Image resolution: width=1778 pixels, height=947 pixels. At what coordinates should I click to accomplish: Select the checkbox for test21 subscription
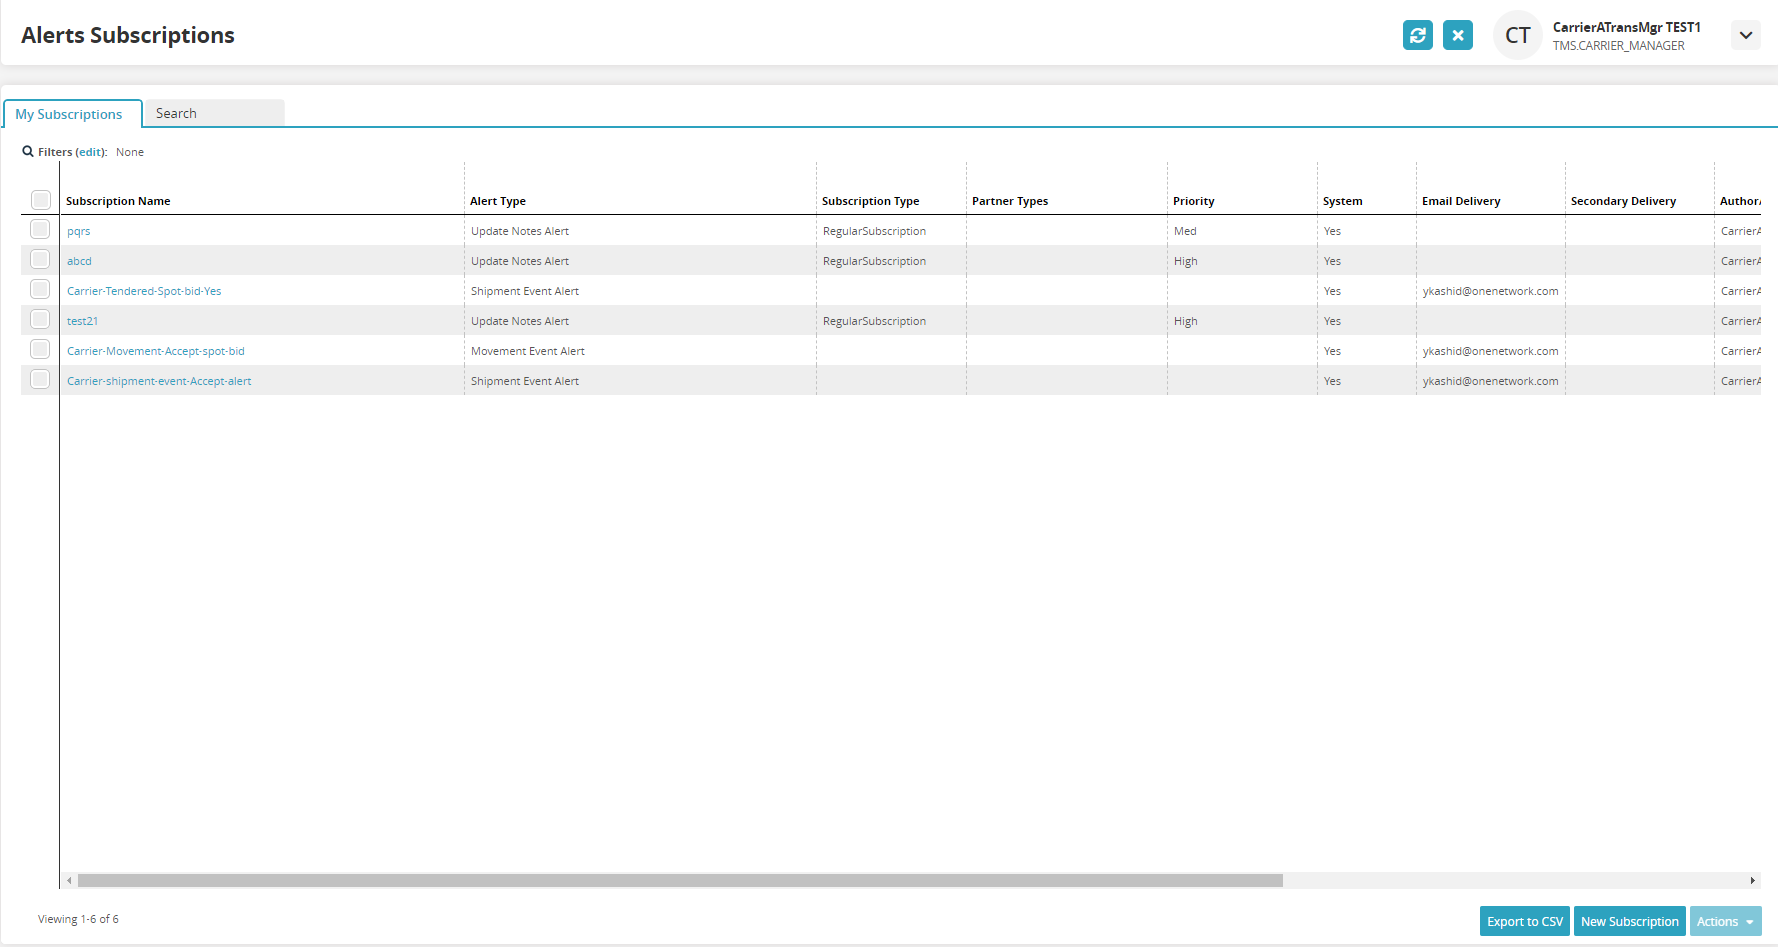click(x=40, y=320)
